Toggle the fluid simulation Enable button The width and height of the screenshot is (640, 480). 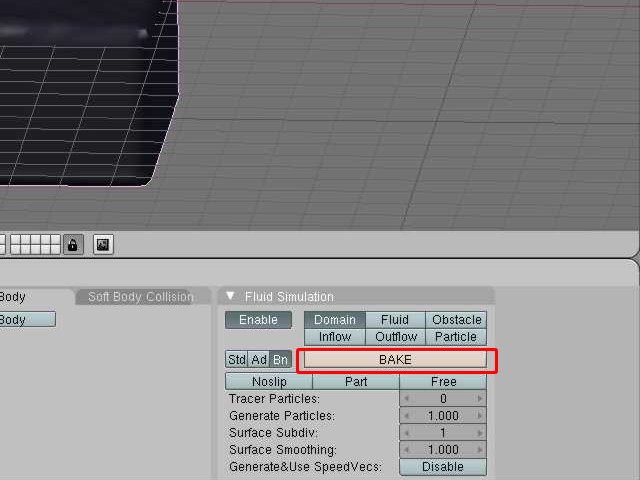pos(258,320)
